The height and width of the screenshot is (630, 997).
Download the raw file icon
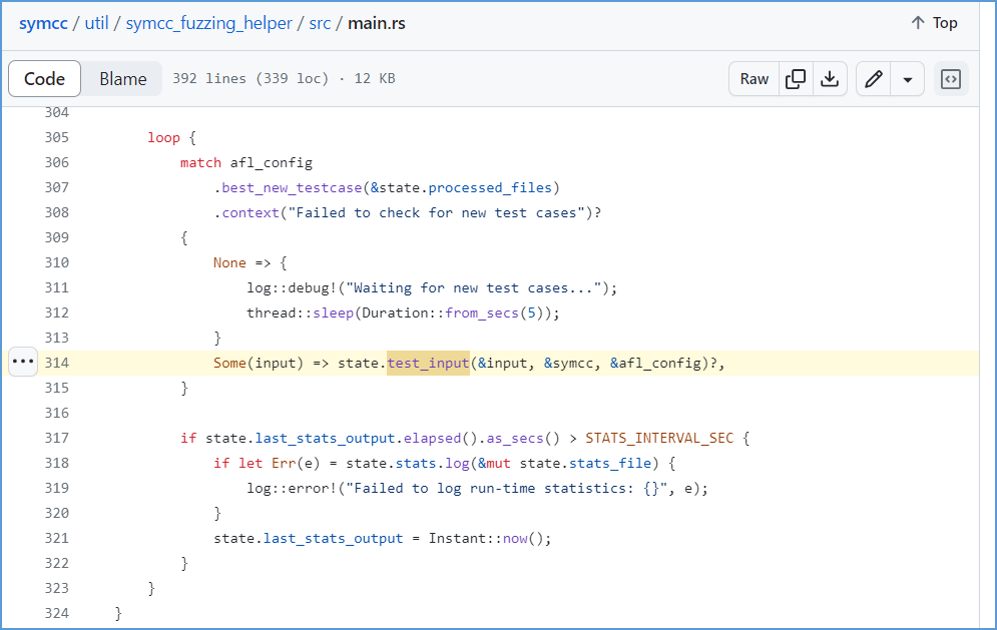[x=830, y=79]
